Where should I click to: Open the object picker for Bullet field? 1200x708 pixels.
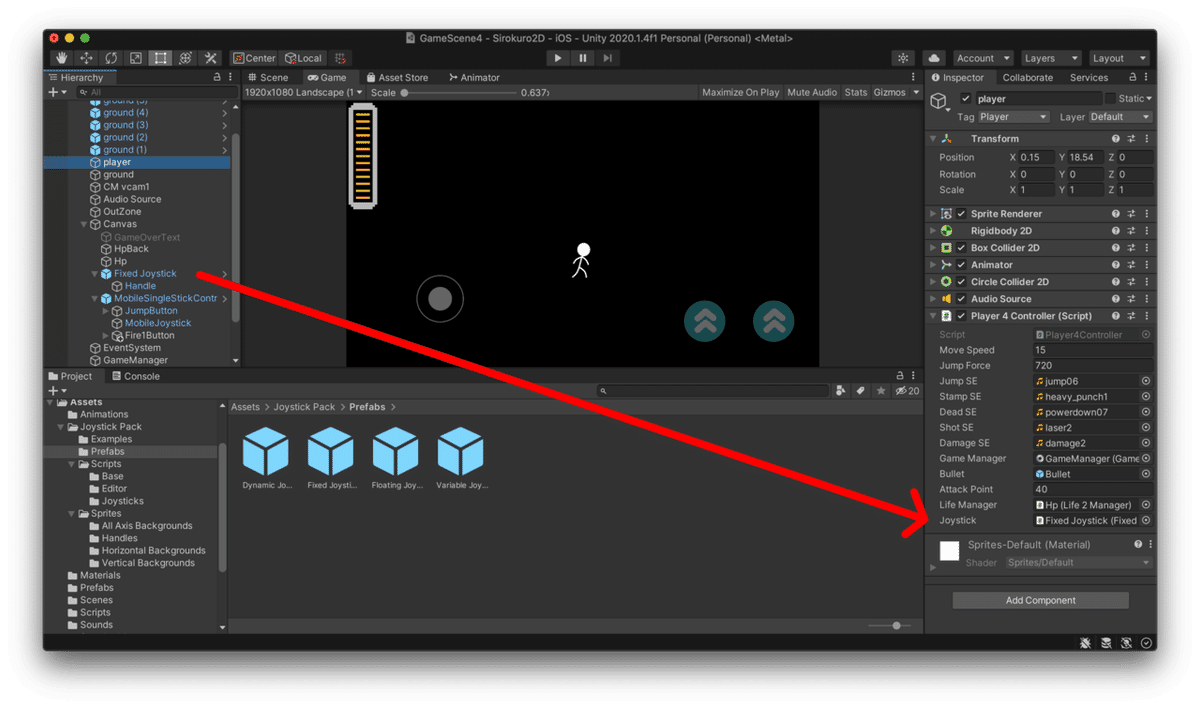coord(1146,474)
